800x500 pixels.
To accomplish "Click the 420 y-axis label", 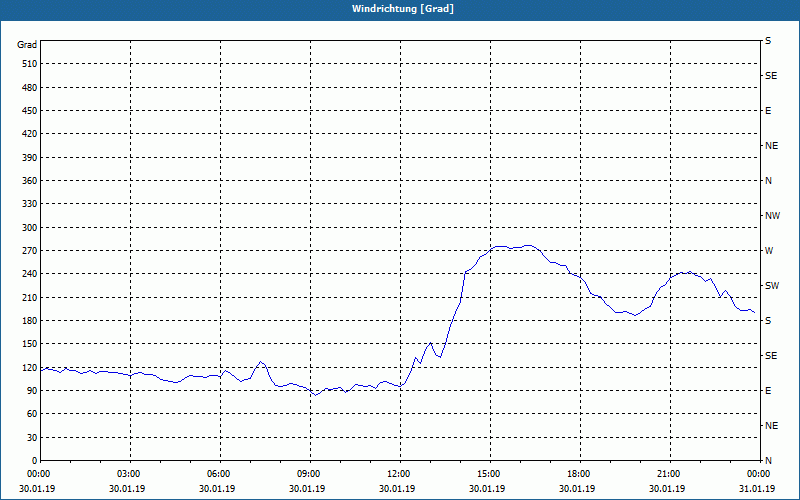I will pyautogui.click(x=30, y=134).
